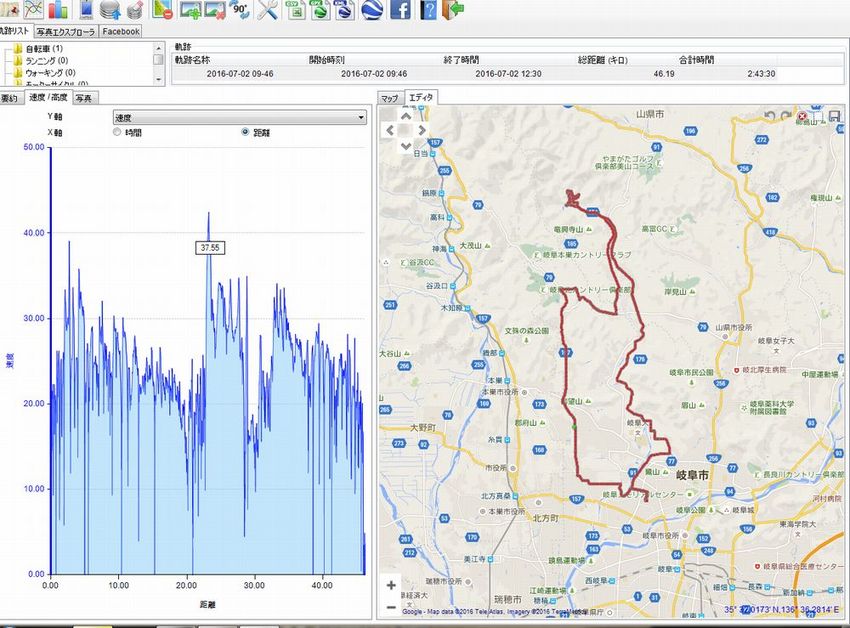The height and width of the screenshot is (628, 850).
Task: Click the database with blue arrow icon
Action: [110, 9]
